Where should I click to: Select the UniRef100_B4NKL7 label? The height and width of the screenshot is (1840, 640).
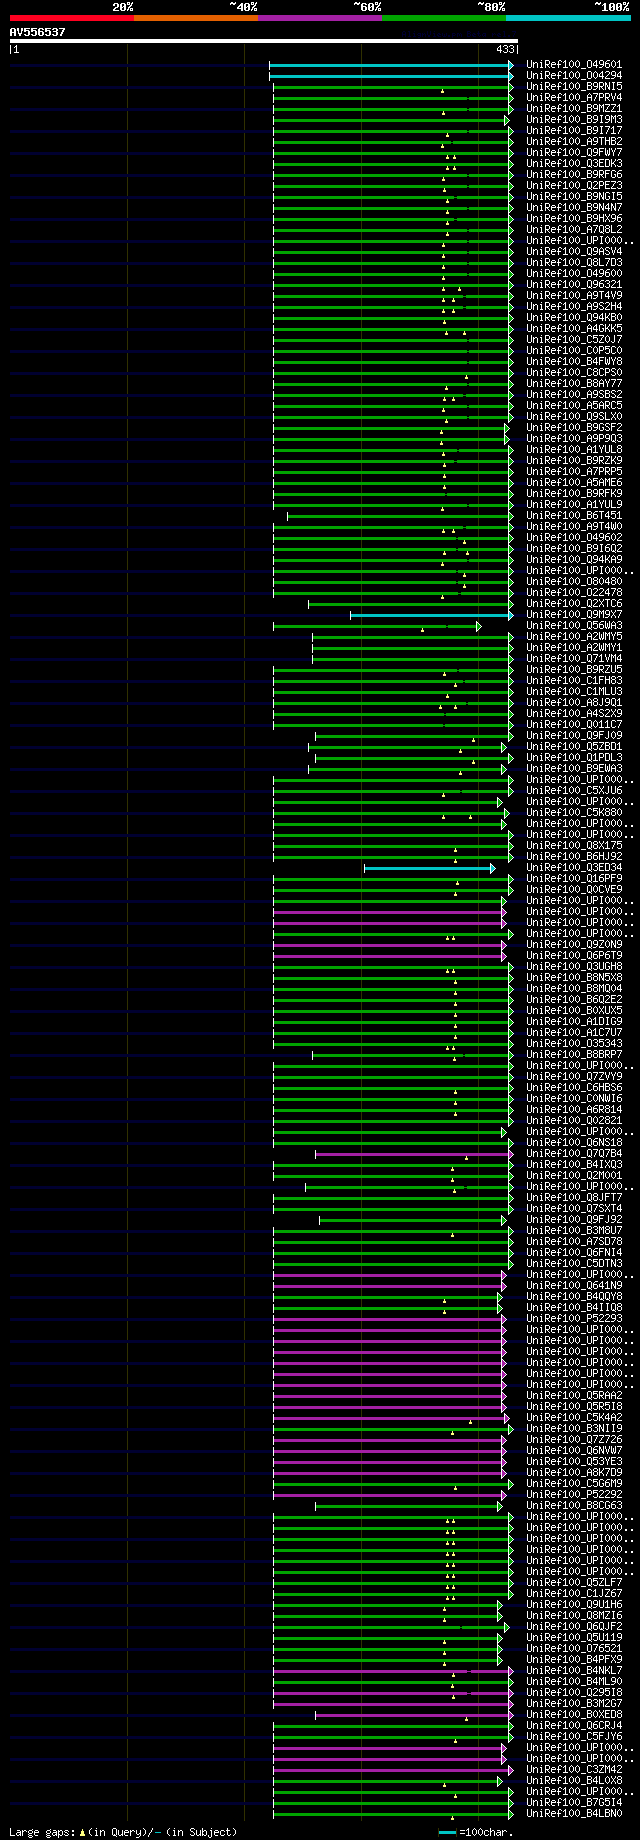pyautogui.click(x=574, y=1671)
